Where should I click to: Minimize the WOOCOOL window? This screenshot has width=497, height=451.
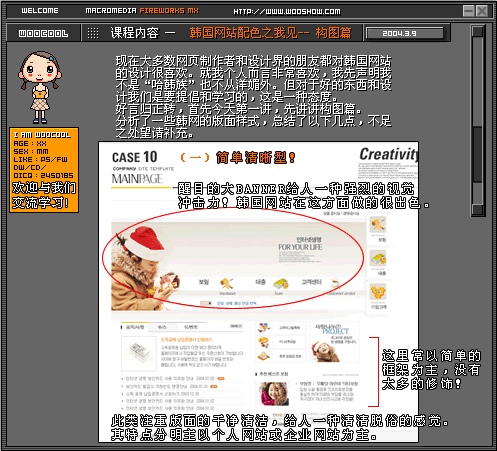tap(469, 11)
